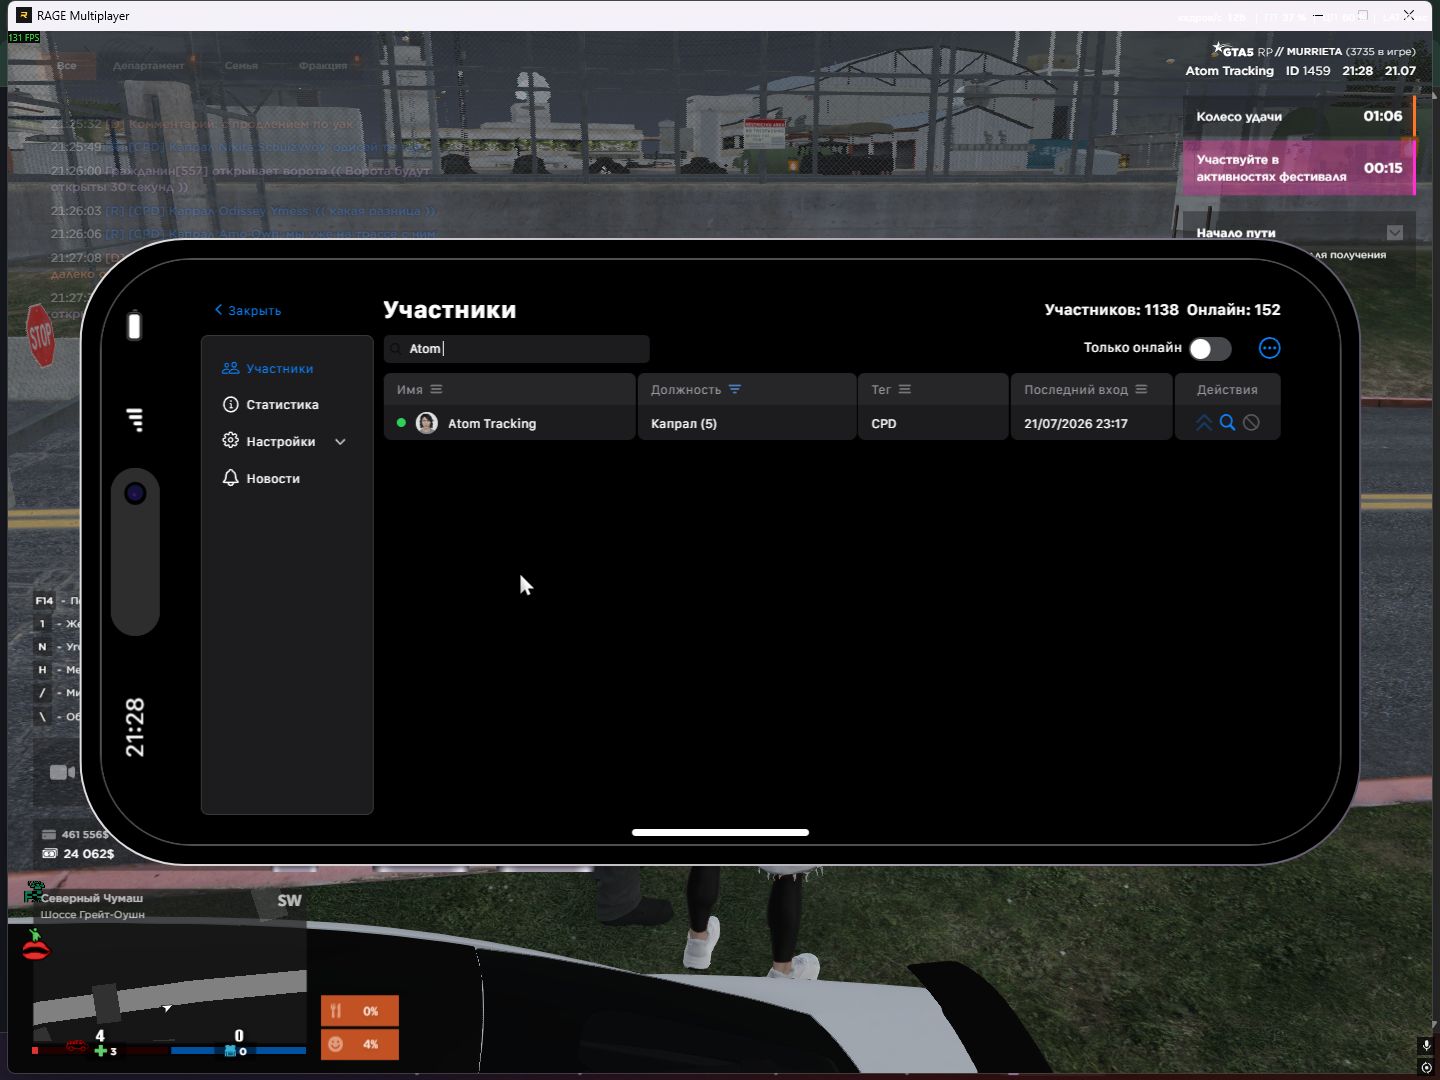Go back with the Закрыть link
Screen dimensions: 1440x1080
[248, 311]
